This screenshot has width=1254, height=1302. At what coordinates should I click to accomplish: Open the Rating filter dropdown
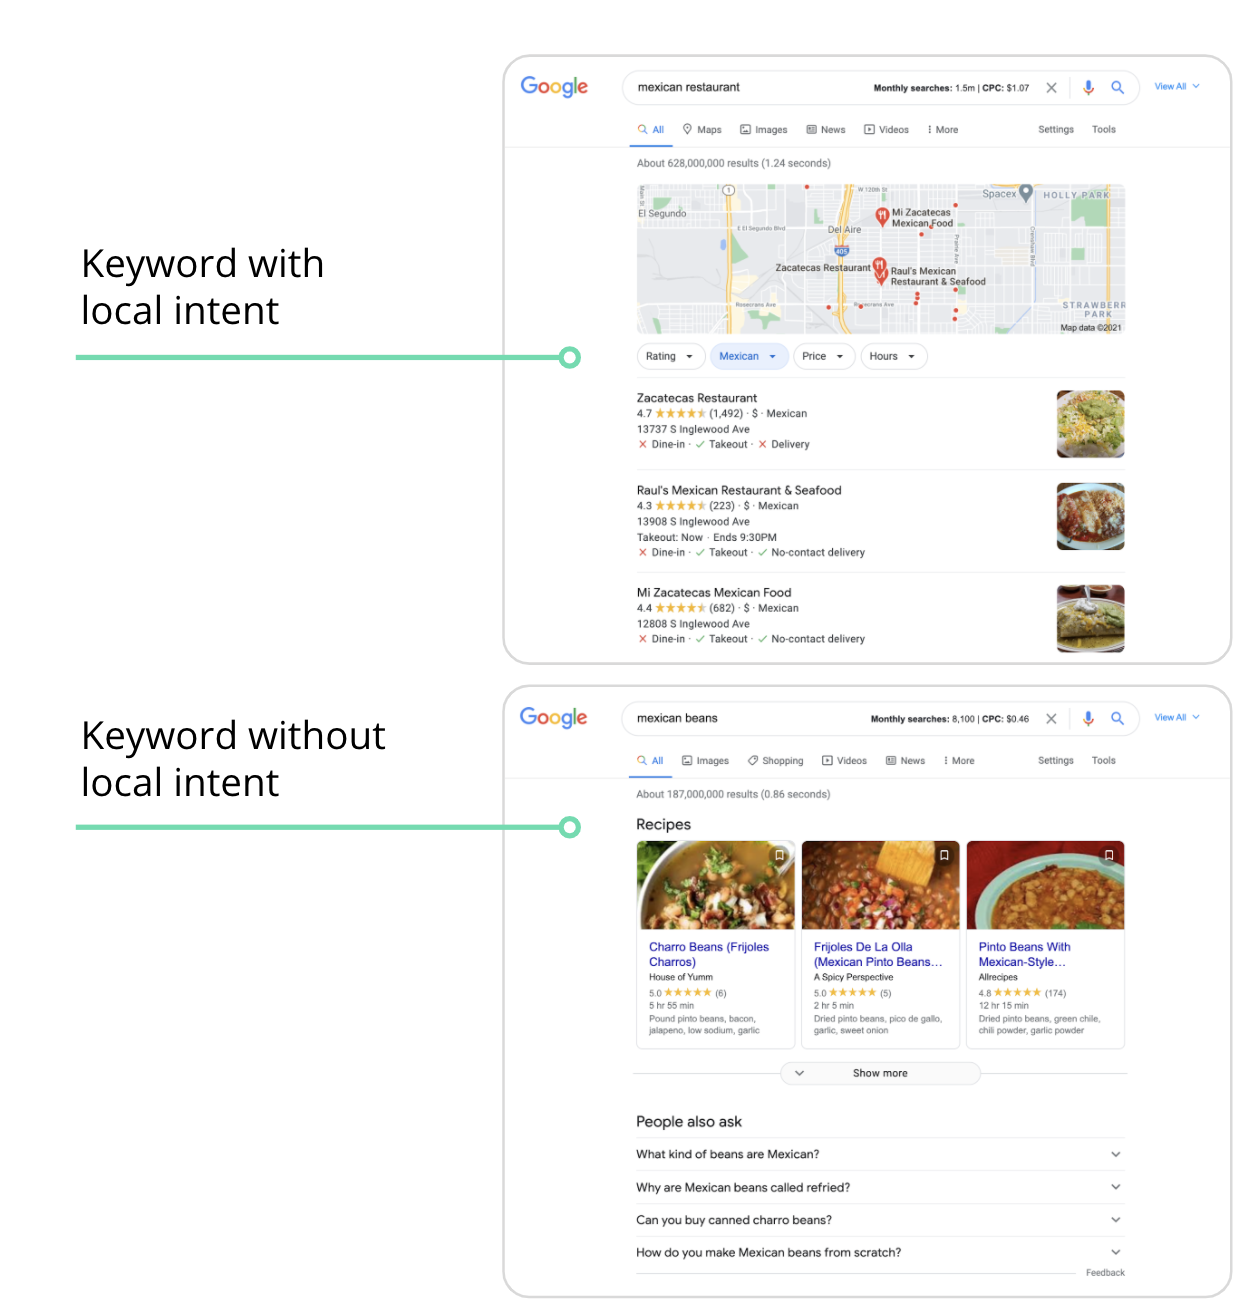coord(670,356)
